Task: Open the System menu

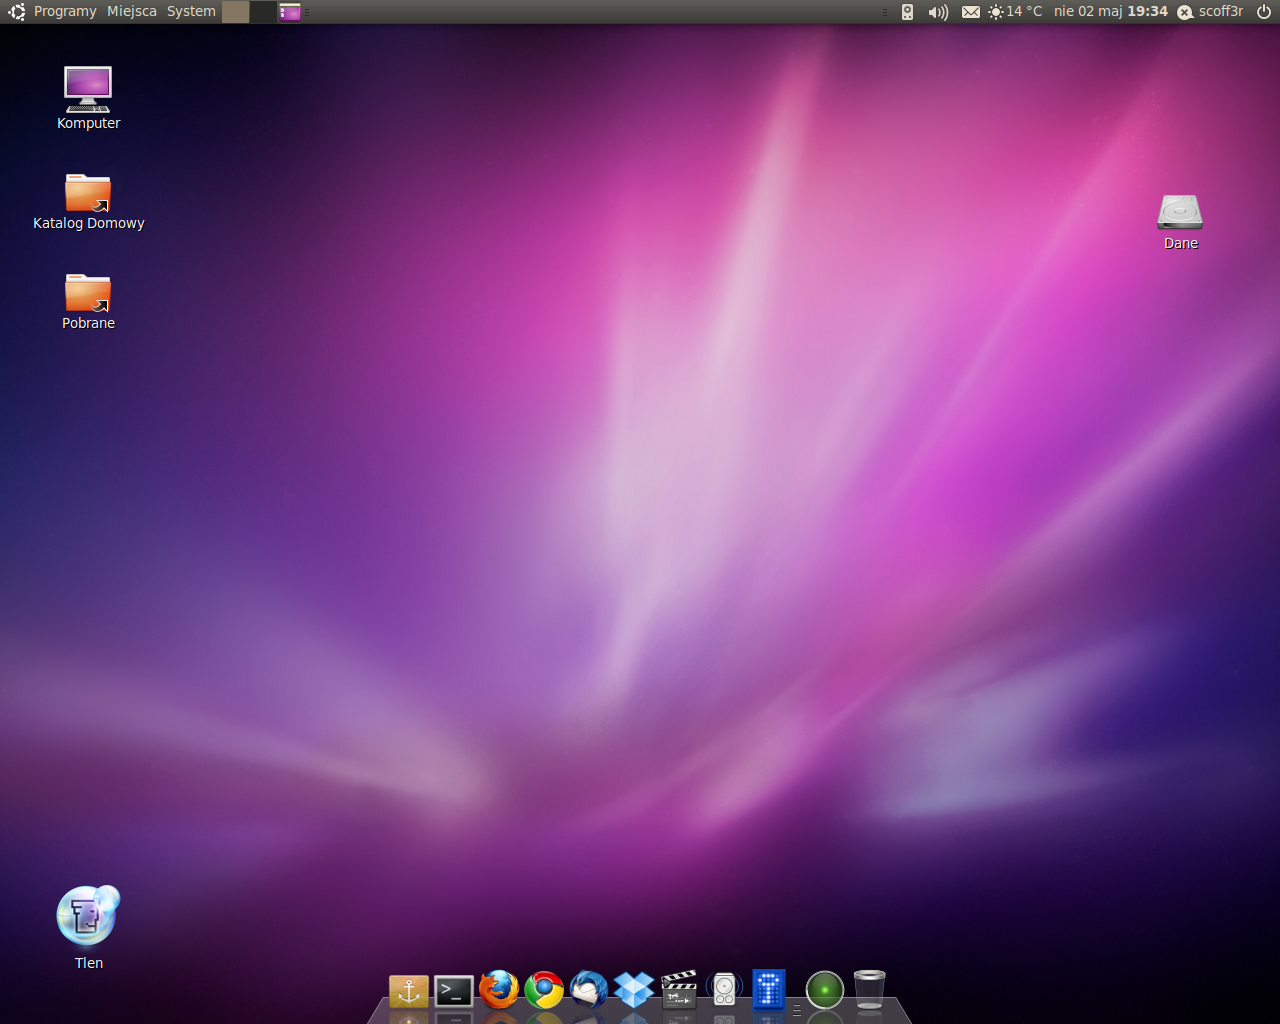Action: (x=191, y=11)
